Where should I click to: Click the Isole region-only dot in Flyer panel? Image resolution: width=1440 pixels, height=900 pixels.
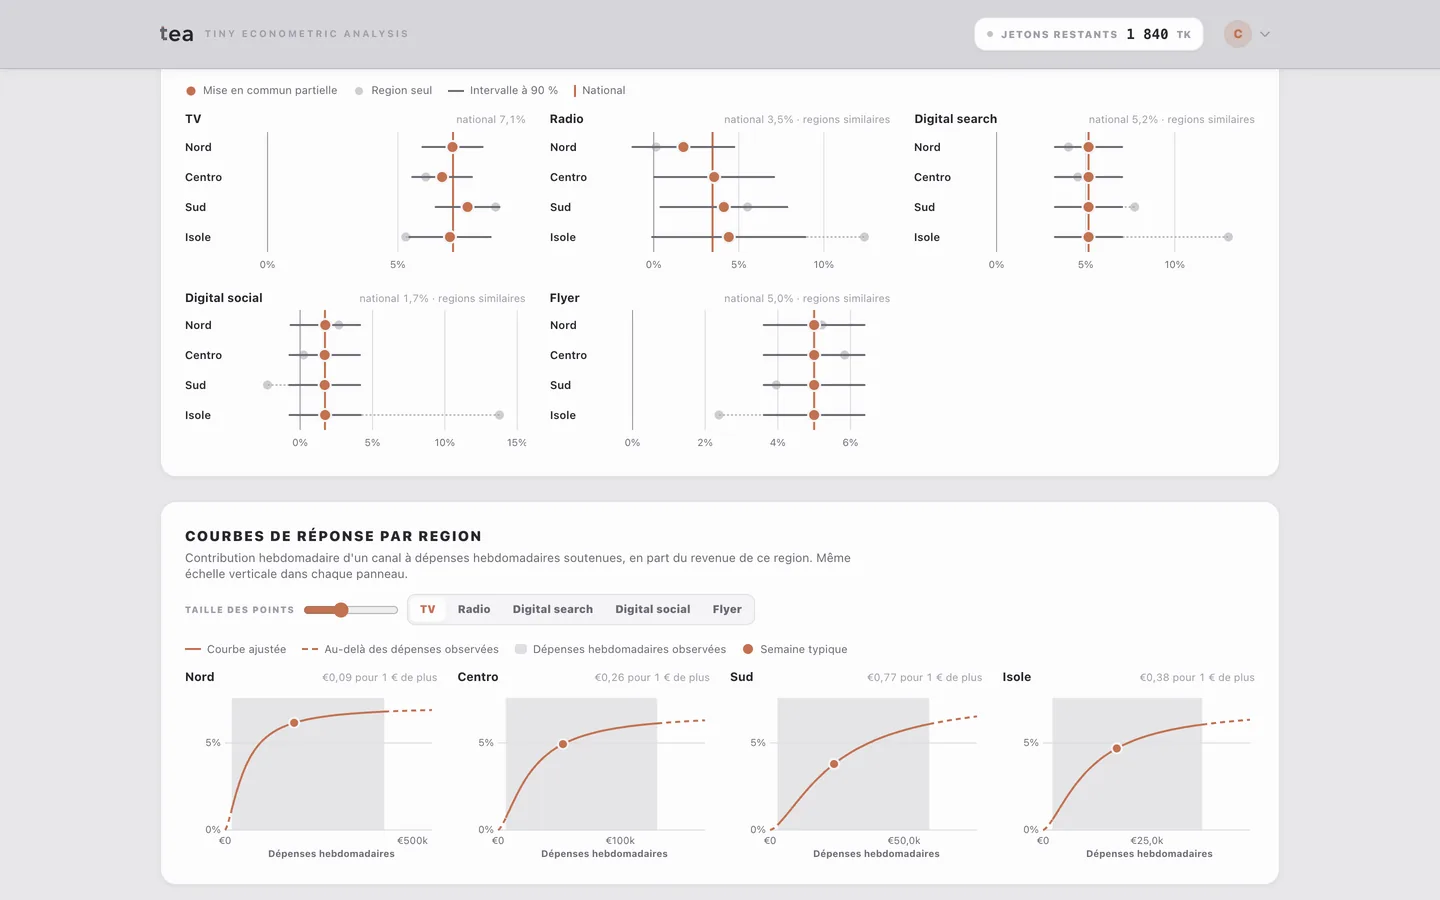(x=719, y=415)
